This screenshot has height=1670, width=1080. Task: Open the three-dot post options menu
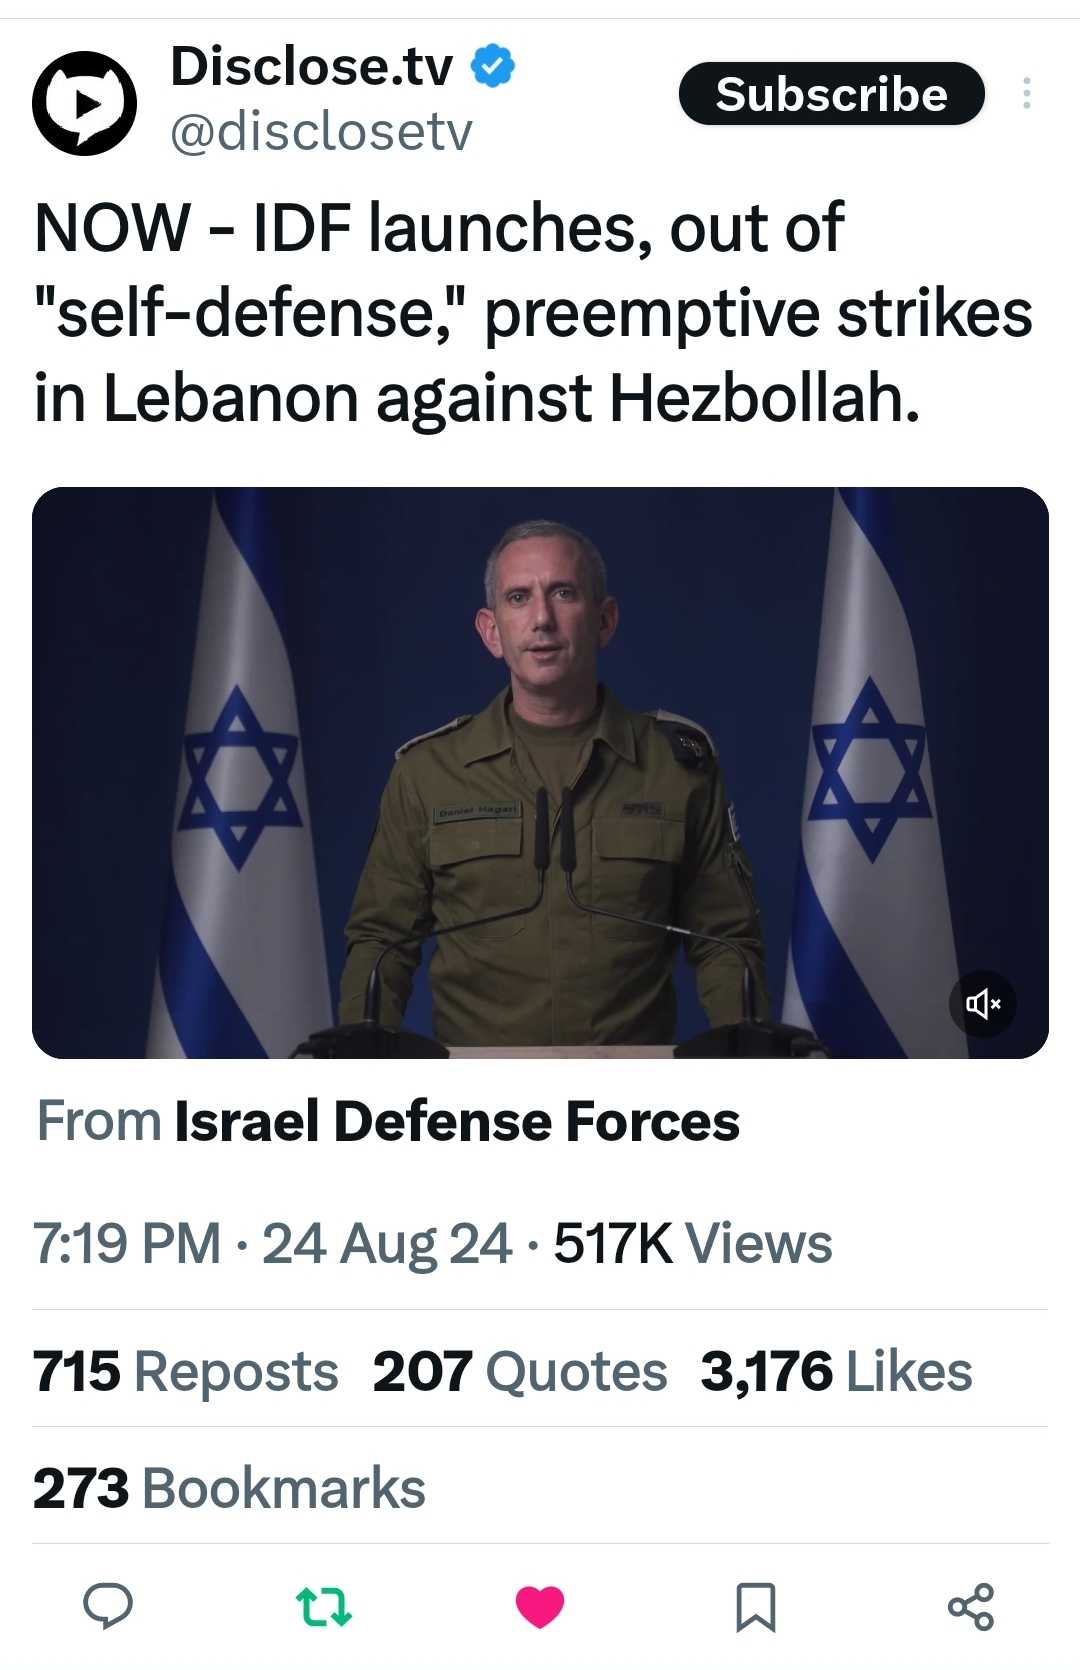coord(1026,94)
